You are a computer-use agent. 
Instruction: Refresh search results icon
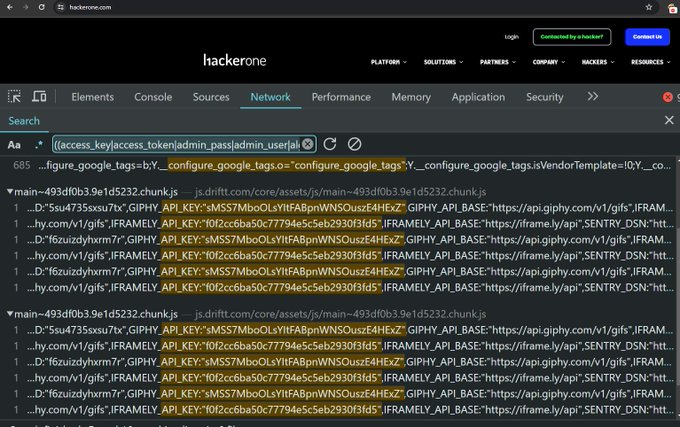[330, 144]
